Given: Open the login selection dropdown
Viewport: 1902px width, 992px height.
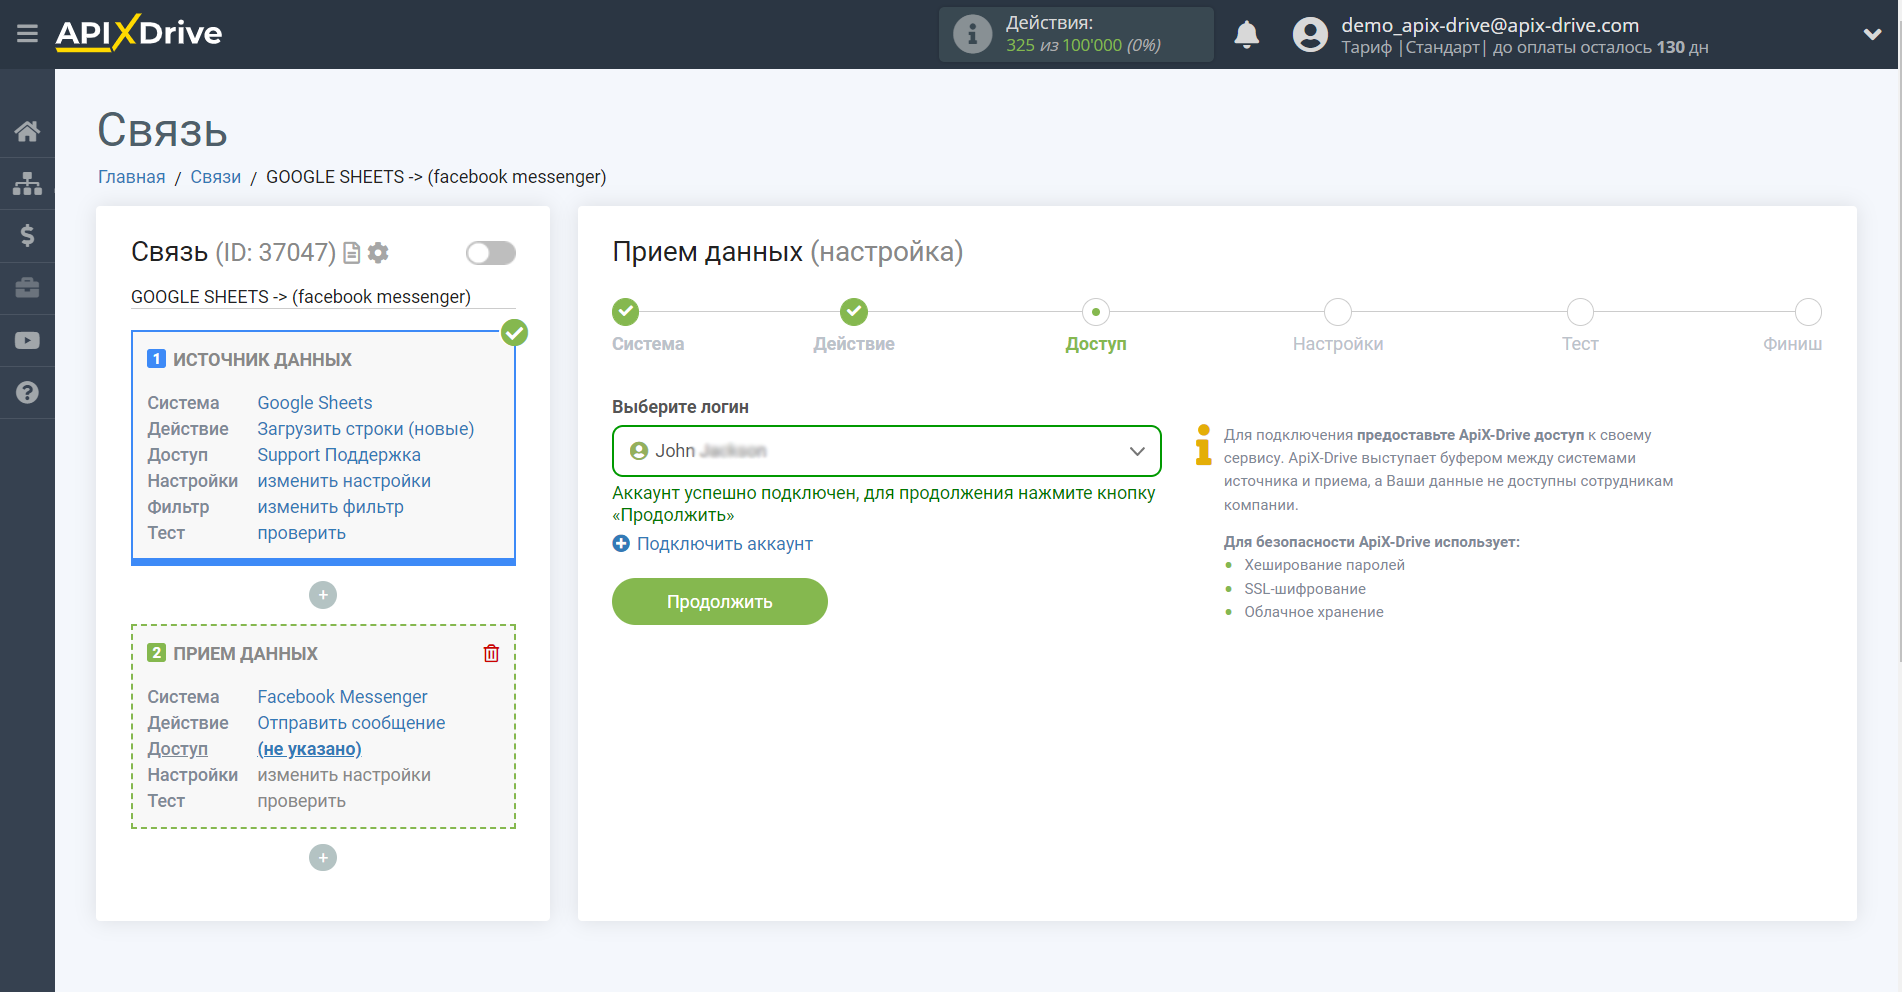Looking at the screenshot, I should pos(886,451).
